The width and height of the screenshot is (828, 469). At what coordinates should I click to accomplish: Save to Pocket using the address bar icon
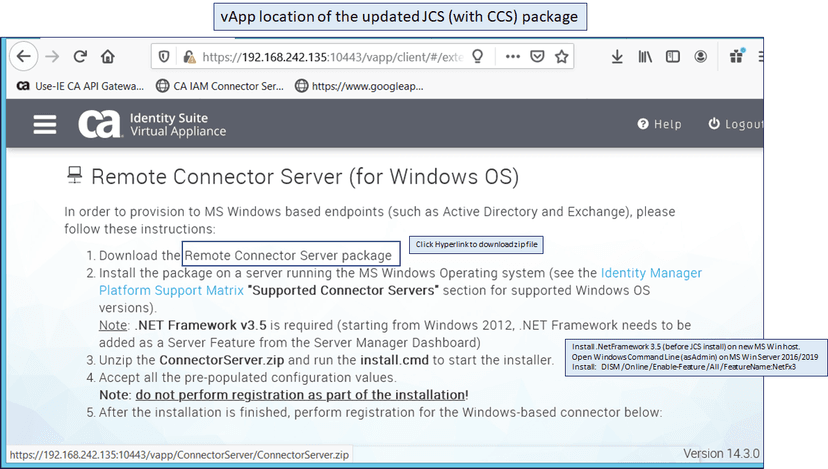538,56
